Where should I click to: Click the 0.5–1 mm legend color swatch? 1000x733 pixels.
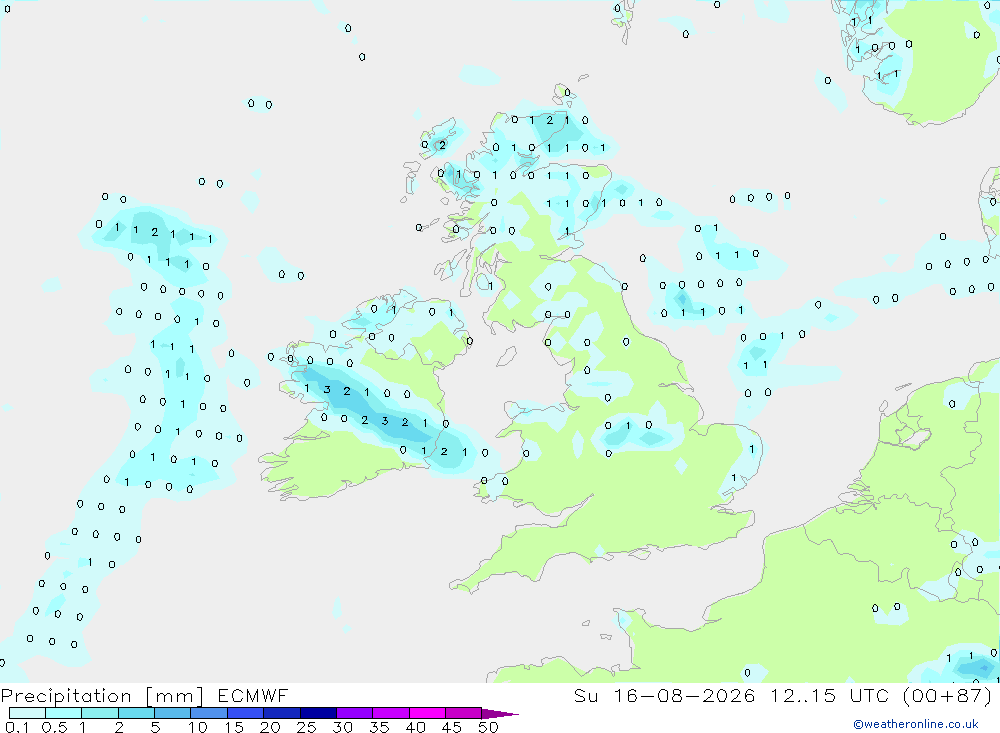[x=64, y=713]
